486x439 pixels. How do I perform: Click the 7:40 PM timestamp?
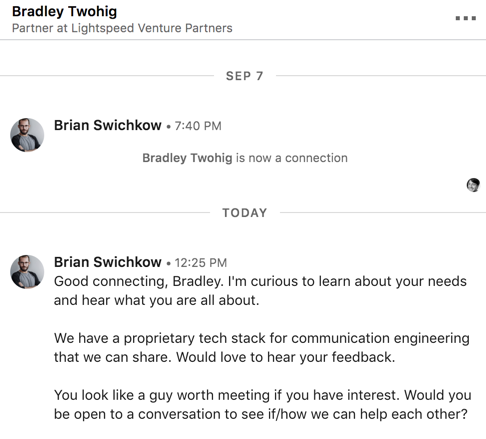[198, 126]
